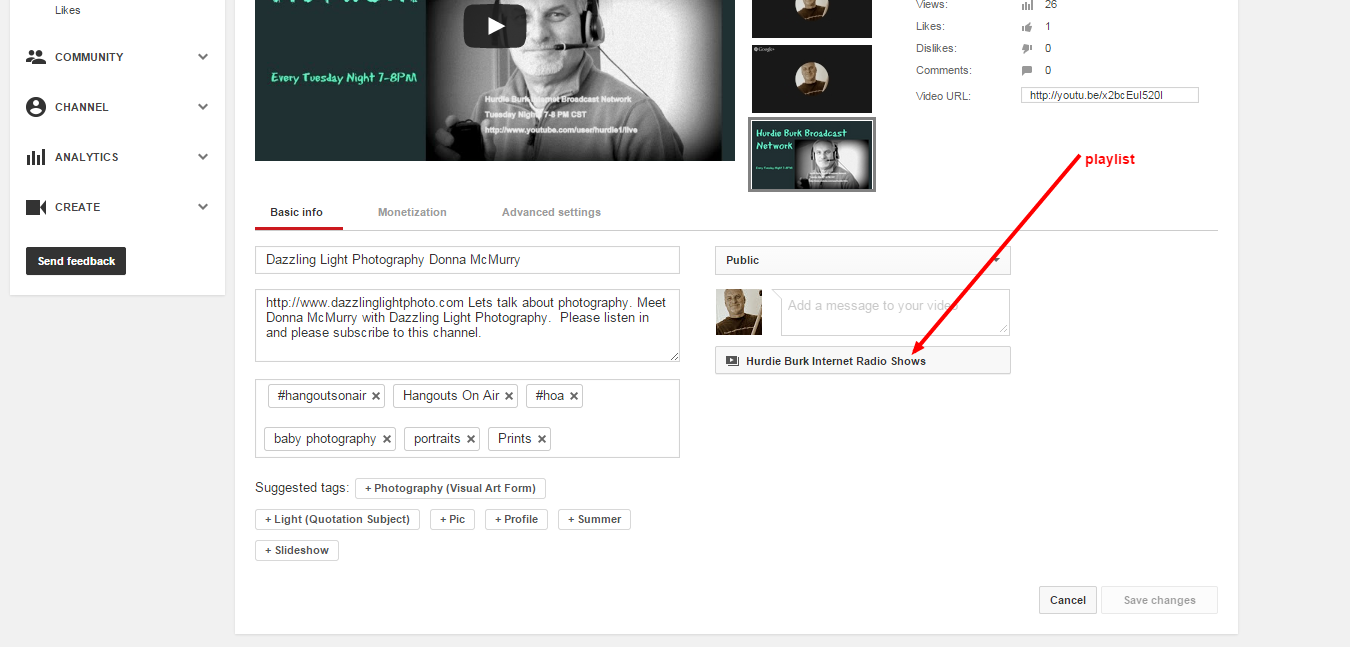Click the Community people icon
This screenshot has height=647, width=1350.
(36, 57)
